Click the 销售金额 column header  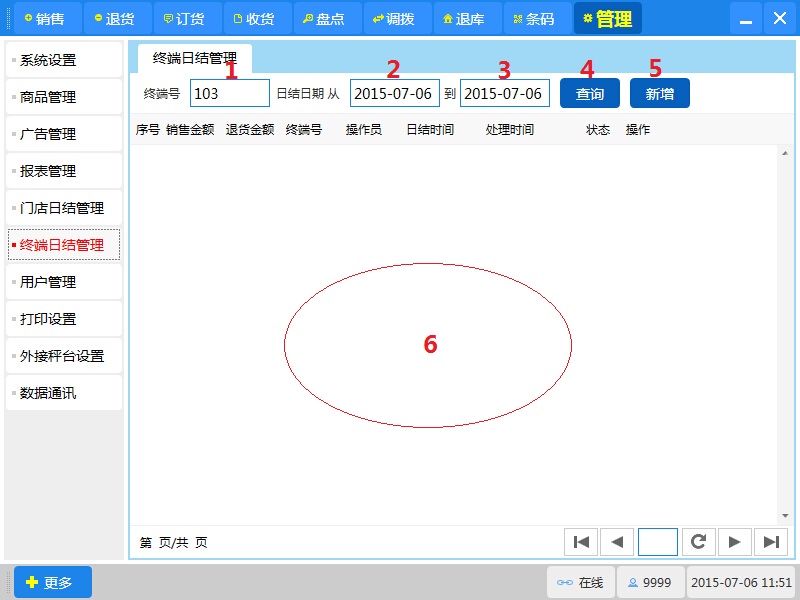190,130
